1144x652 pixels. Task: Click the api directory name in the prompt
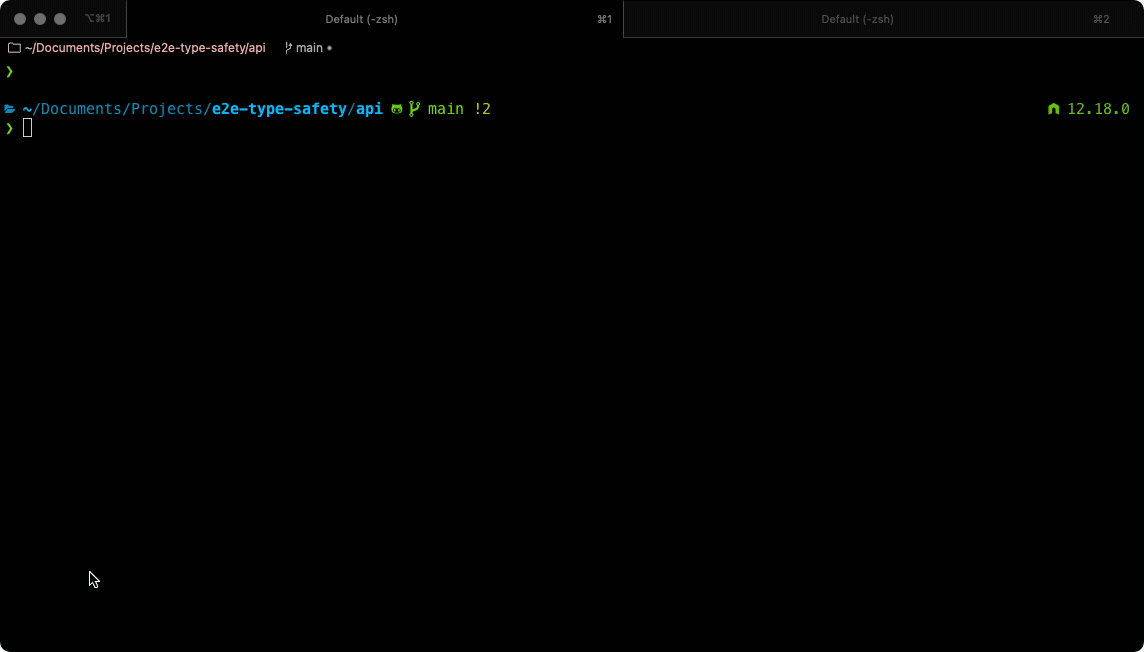(x=369, y=109)
